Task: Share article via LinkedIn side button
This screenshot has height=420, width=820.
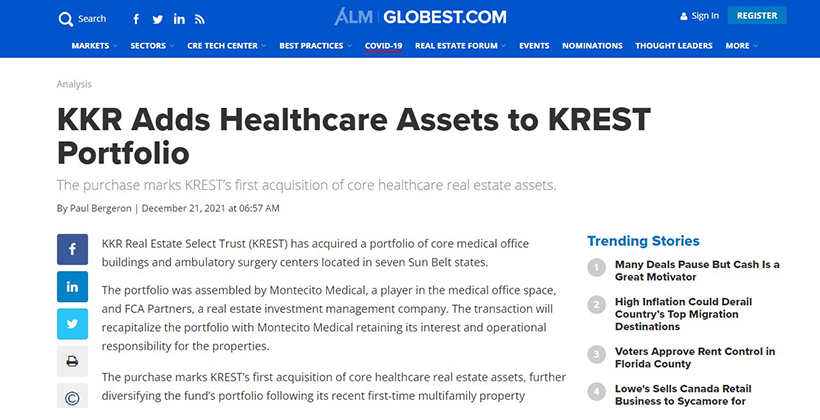Action: 72,287
